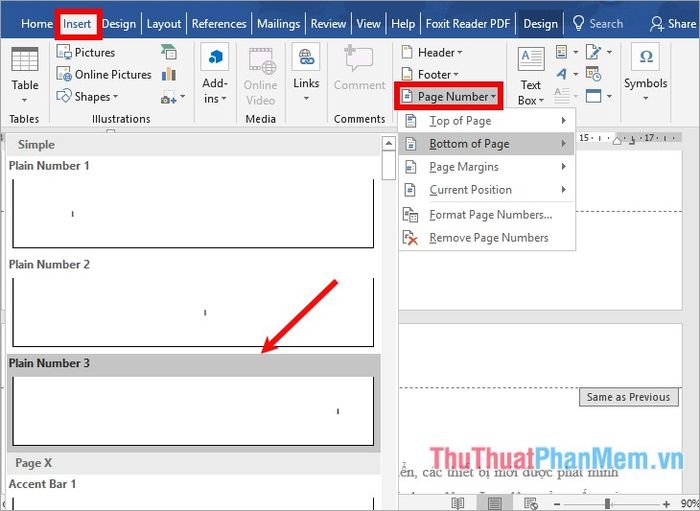Switch to Read Mode view

click(458, 503)
